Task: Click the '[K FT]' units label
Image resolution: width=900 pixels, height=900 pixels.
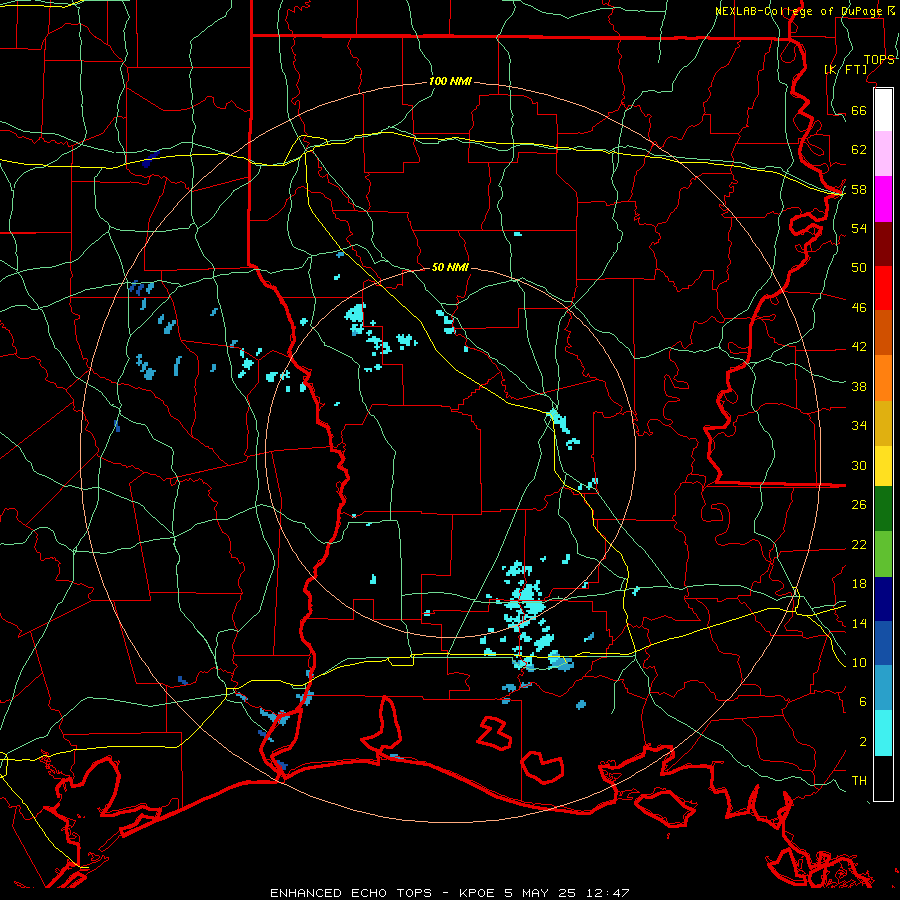Action: 845,69
